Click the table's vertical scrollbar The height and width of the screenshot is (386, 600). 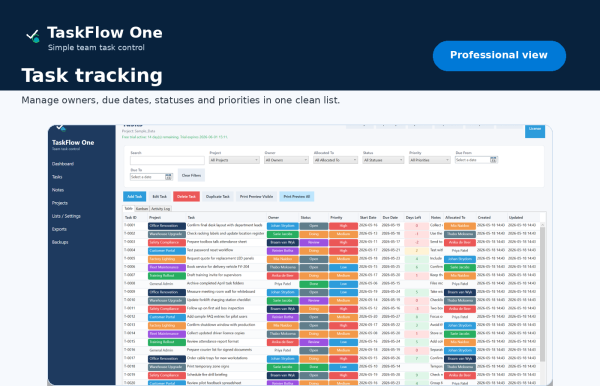542,295
